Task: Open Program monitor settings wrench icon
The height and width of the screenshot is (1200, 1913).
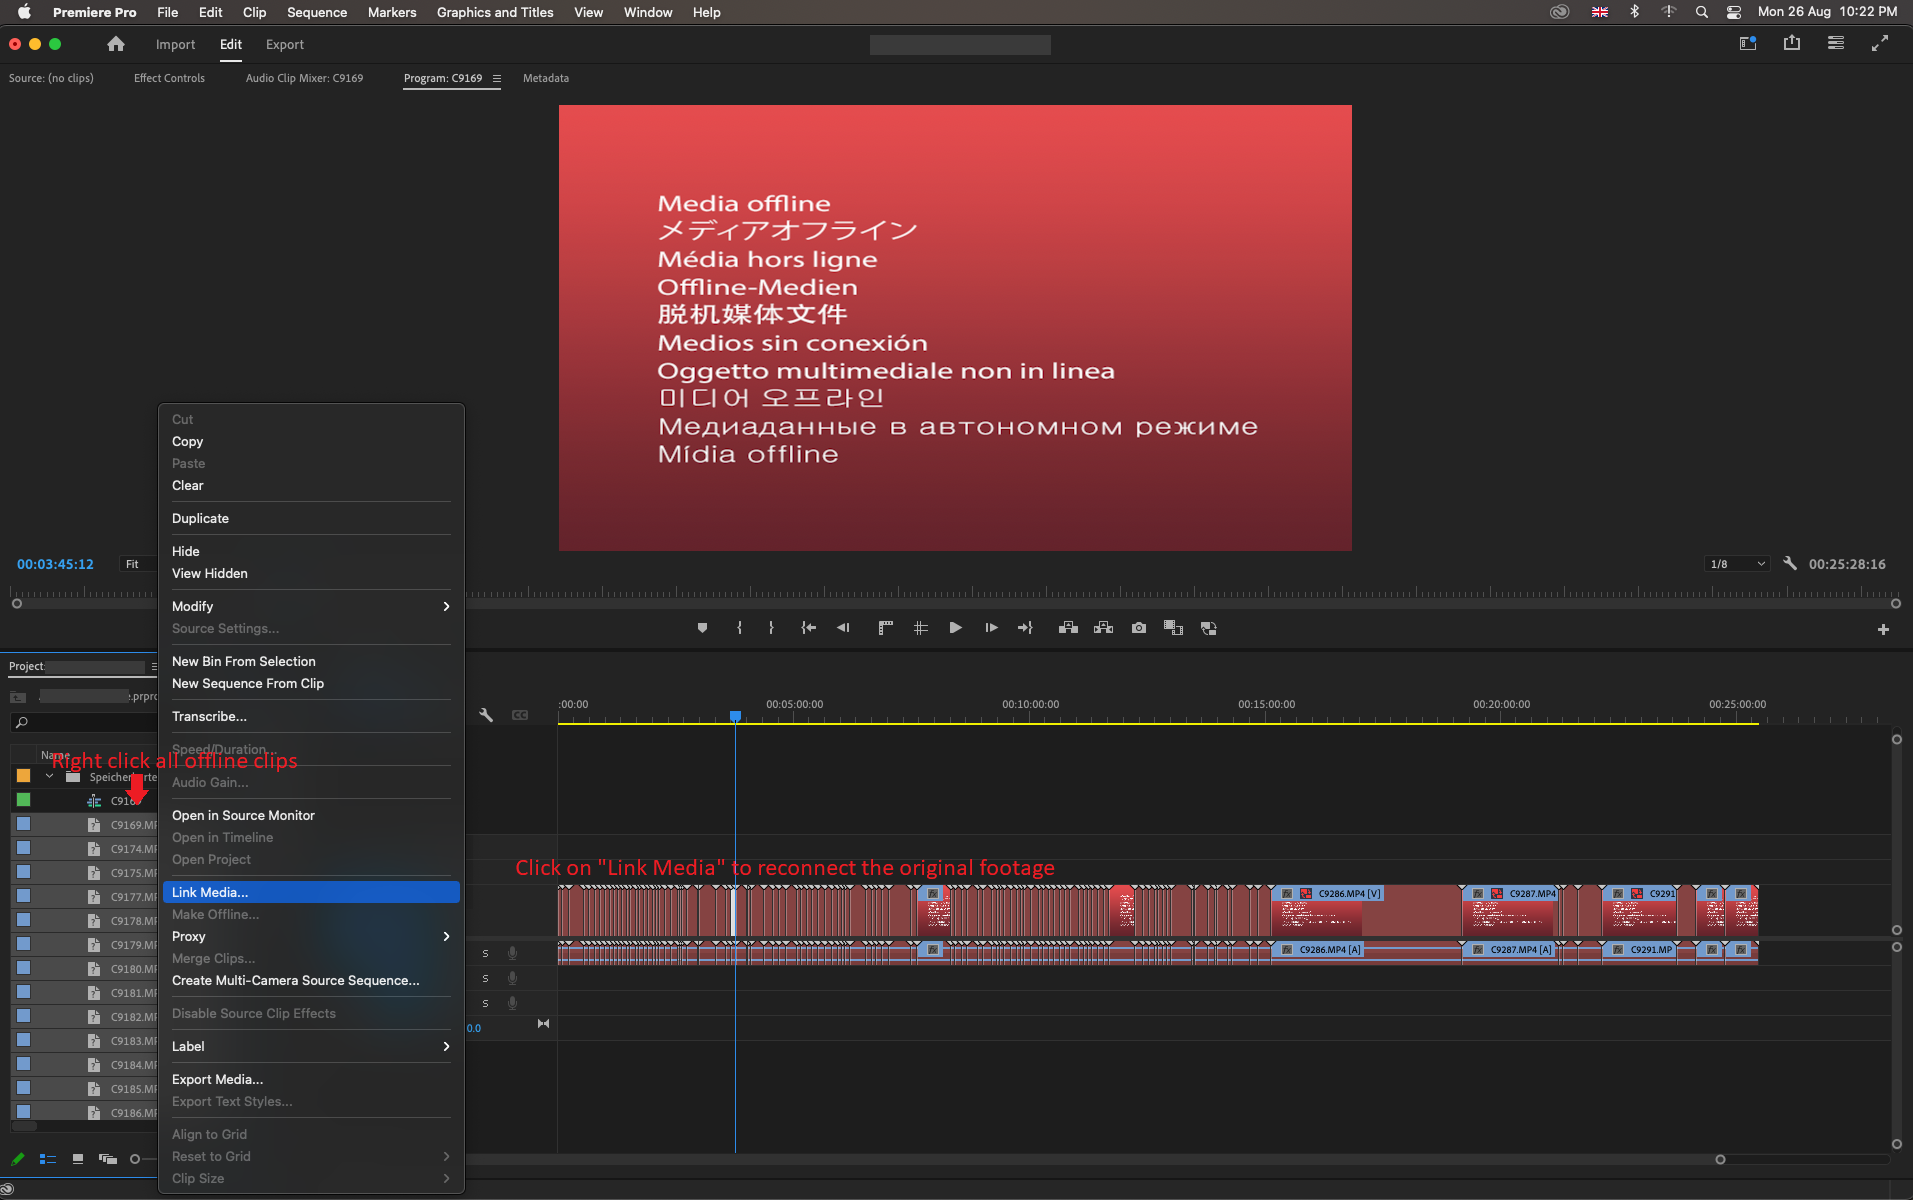Action: tap(1790, 564)
